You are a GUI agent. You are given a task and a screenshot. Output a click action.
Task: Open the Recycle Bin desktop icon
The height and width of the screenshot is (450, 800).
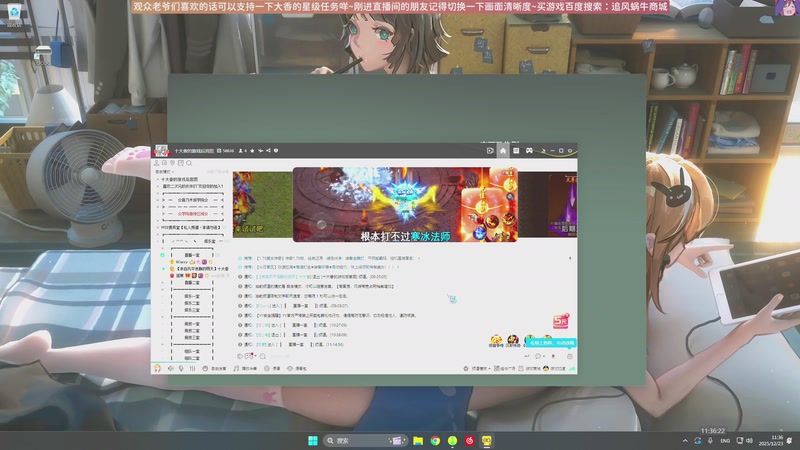[x=14, y=14]
